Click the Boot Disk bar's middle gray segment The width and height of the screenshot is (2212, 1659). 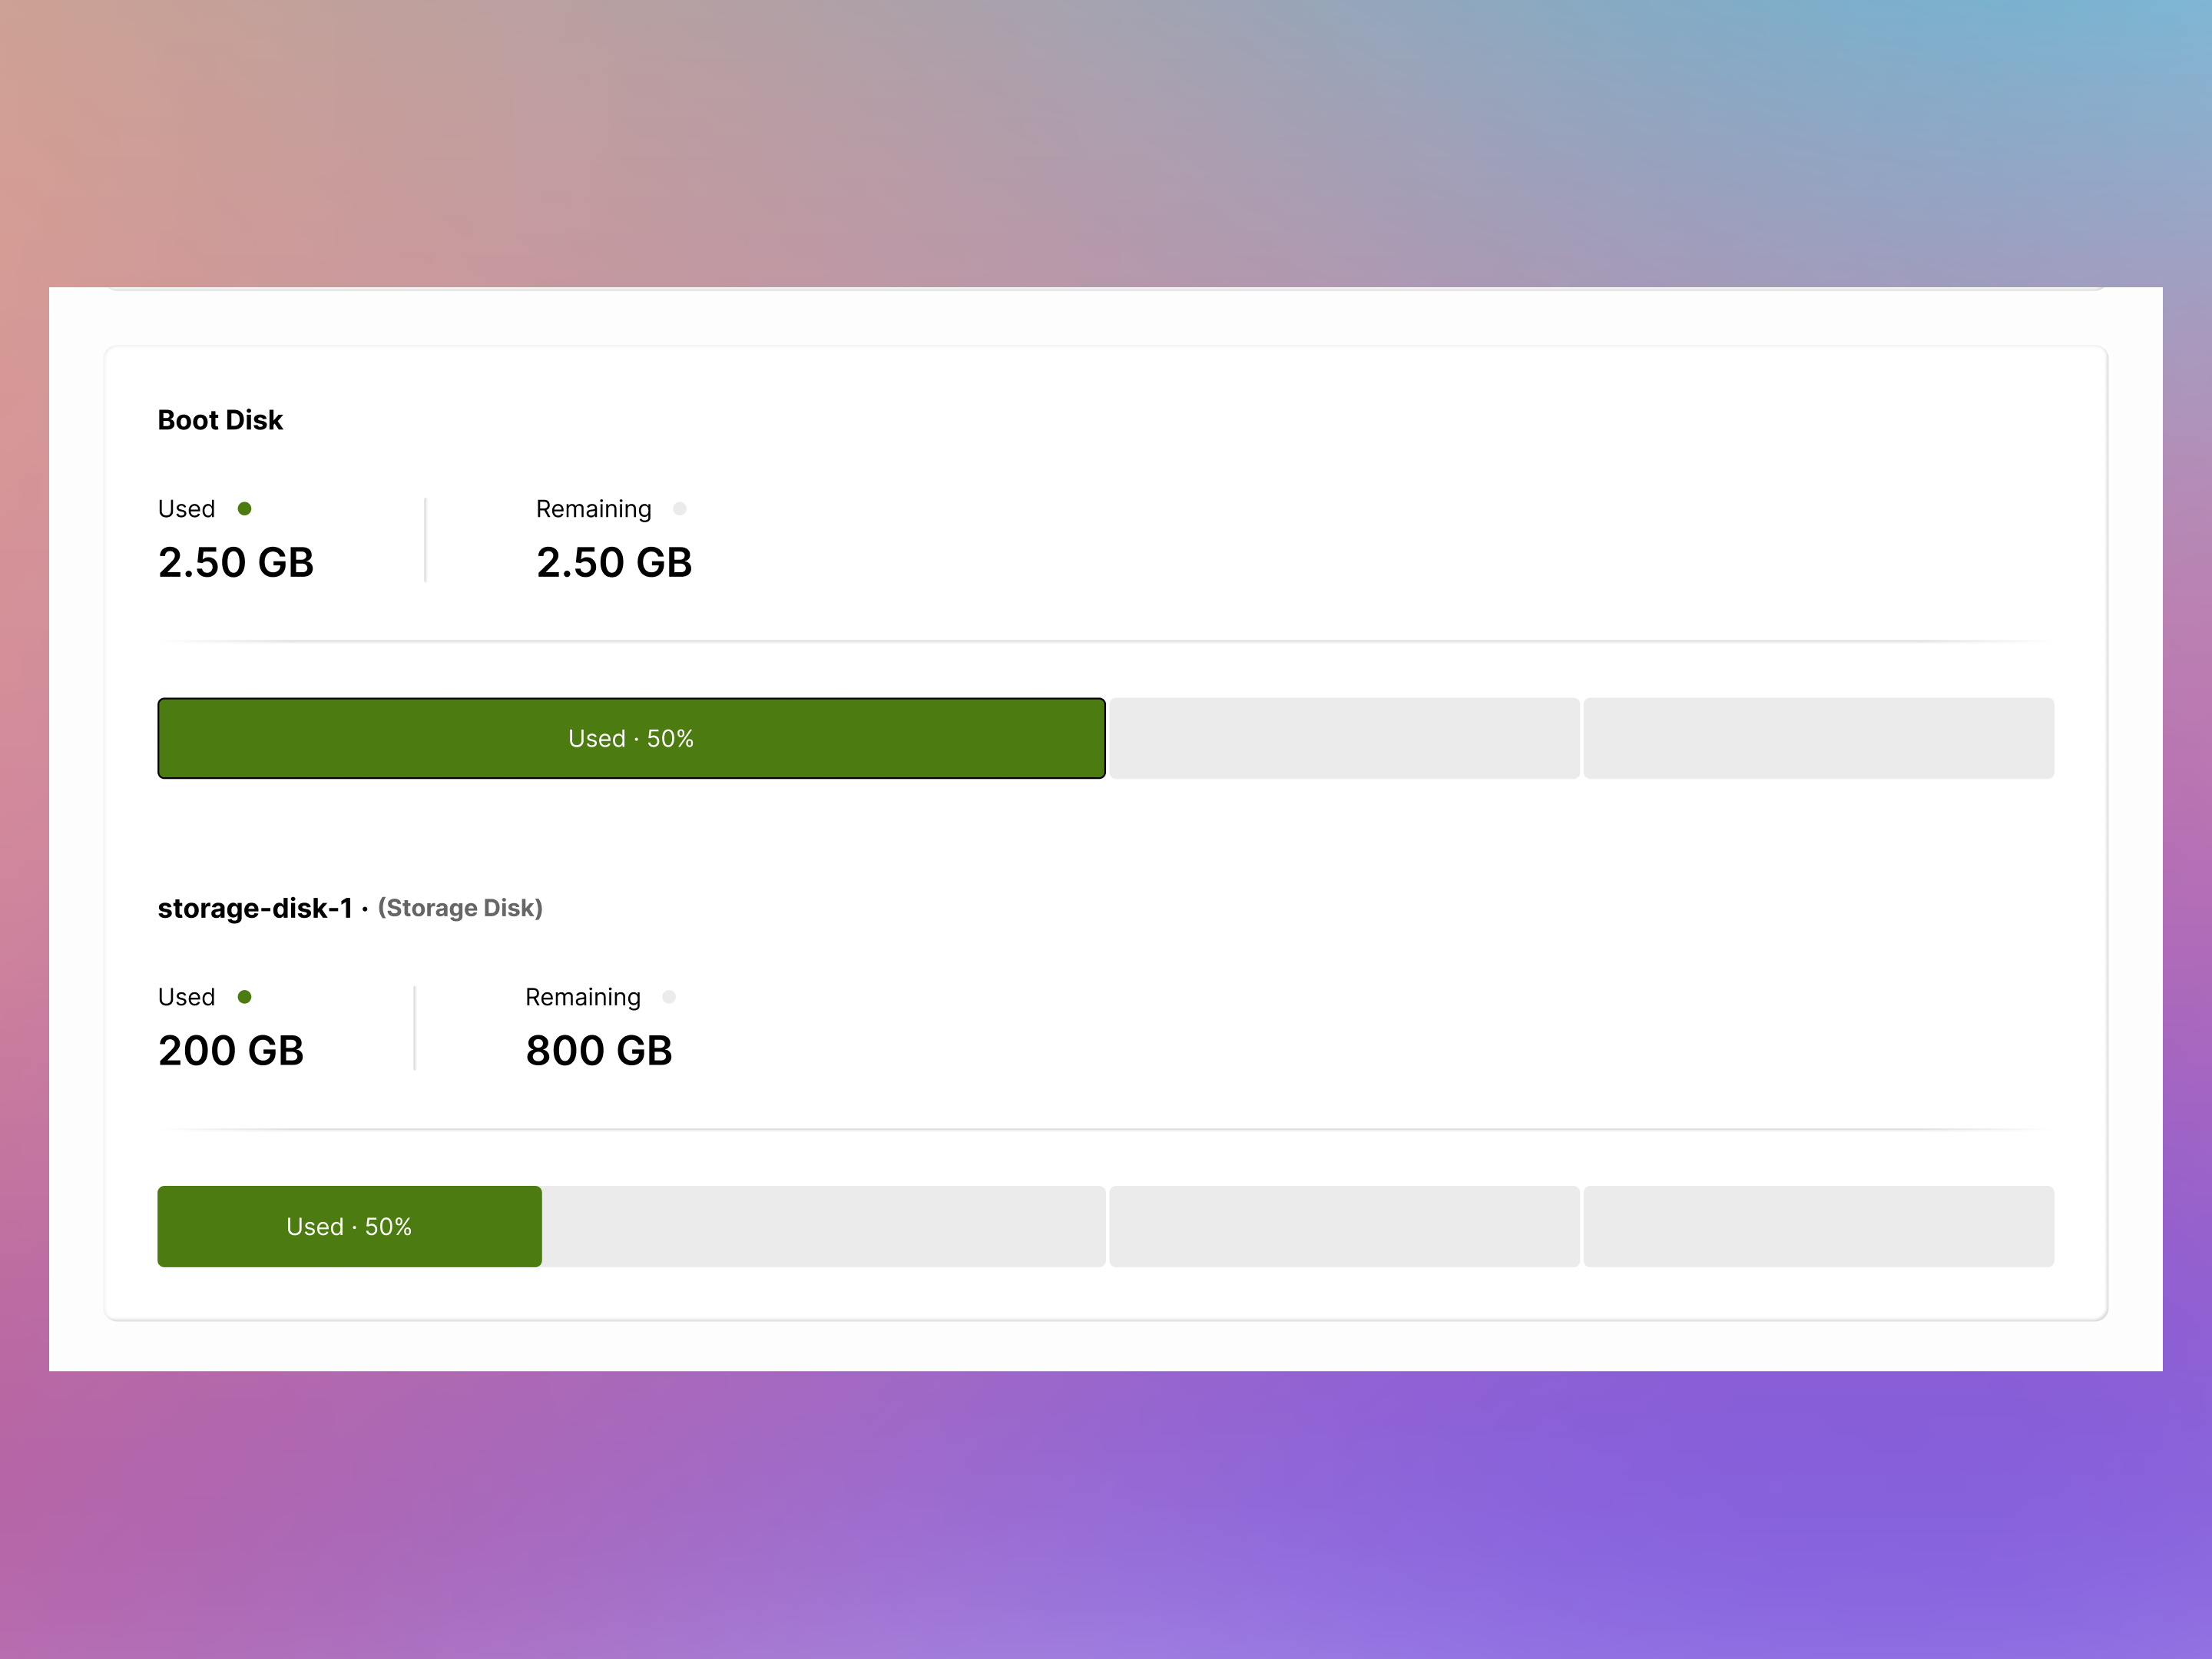tap(1344, 738)
